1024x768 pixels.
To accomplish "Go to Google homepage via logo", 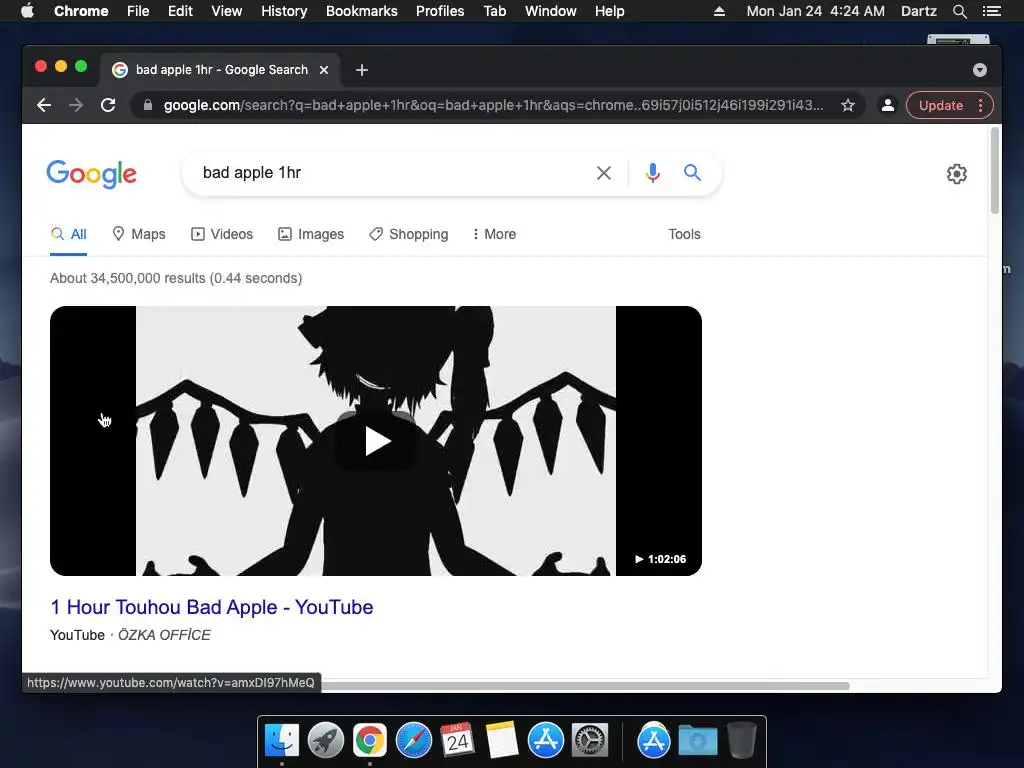I will point(91,174).
